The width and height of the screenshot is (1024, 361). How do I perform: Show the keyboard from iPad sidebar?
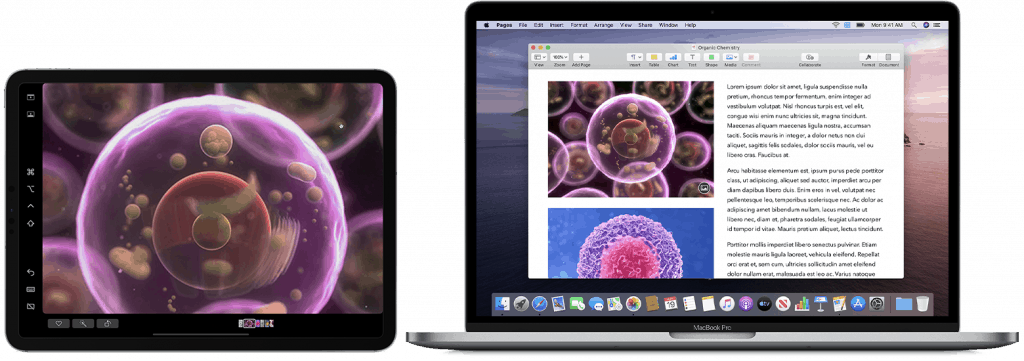[30, 289]
